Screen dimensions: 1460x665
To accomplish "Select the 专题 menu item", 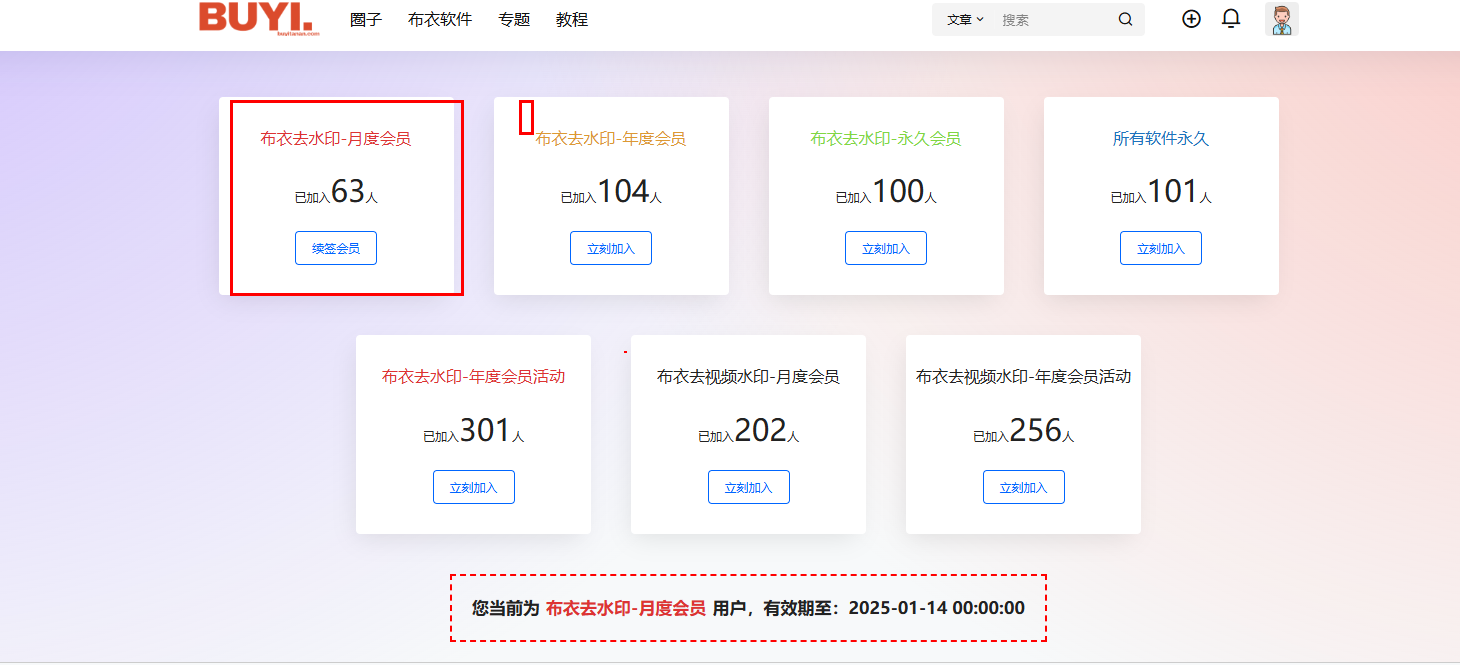I will click(514, 19).
